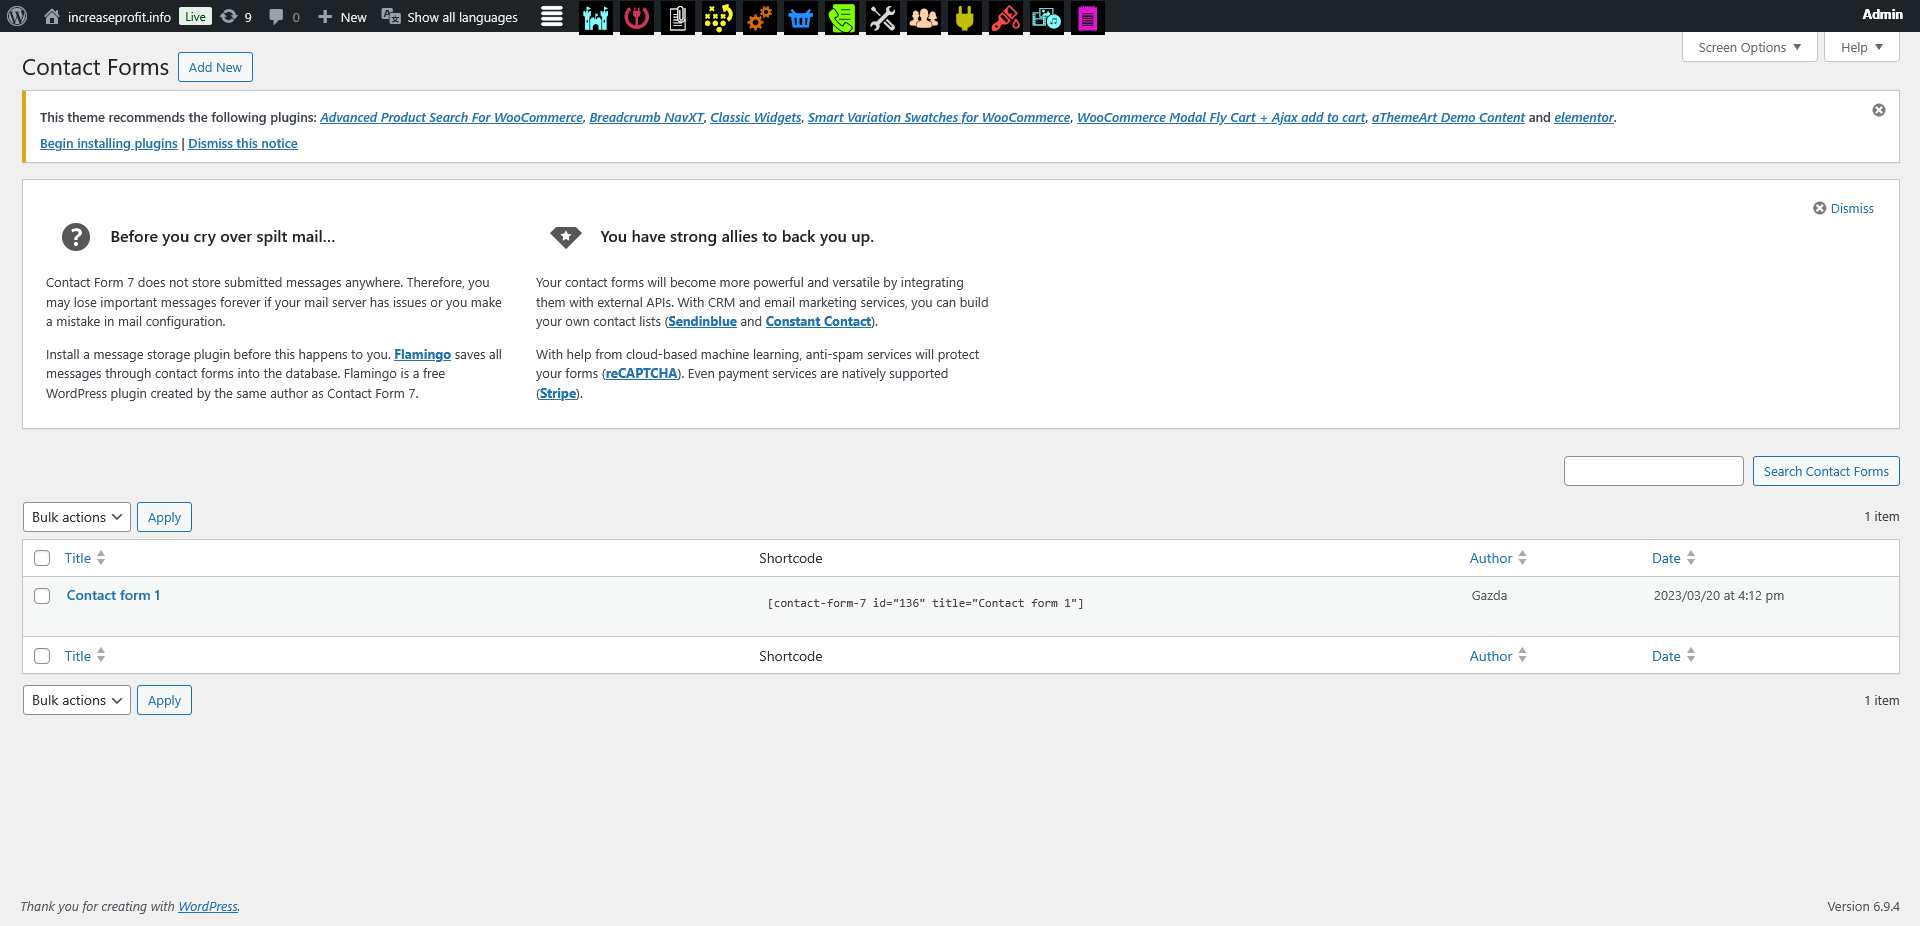
Task: Click the red power plug circle icon
Action: pos(637,17)
